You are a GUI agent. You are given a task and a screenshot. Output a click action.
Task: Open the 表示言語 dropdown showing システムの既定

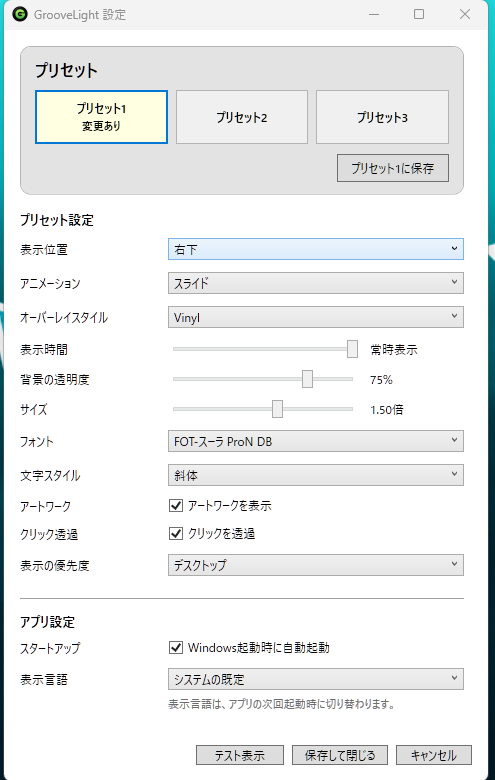316,679
